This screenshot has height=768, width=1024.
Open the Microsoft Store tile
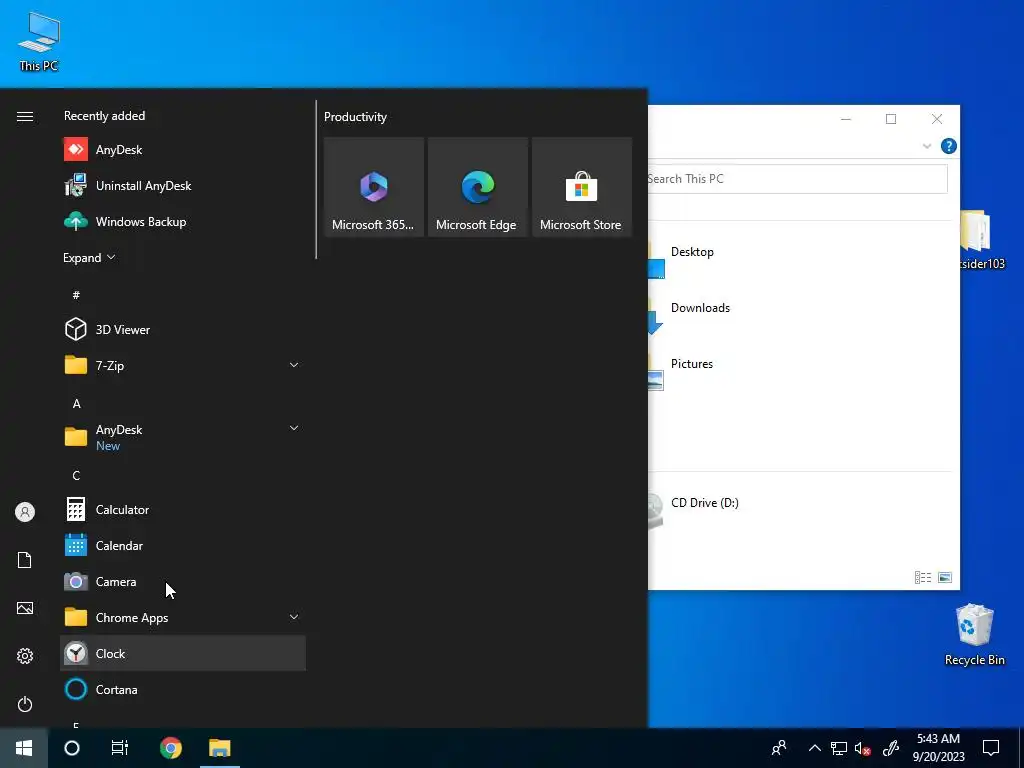(x=581, y=187)
